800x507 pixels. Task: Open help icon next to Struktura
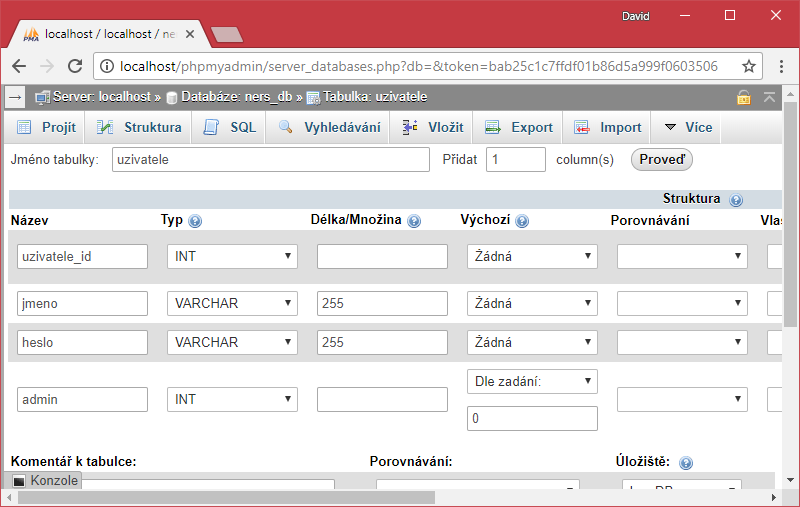pyautogui.click(x=736, y=199)
